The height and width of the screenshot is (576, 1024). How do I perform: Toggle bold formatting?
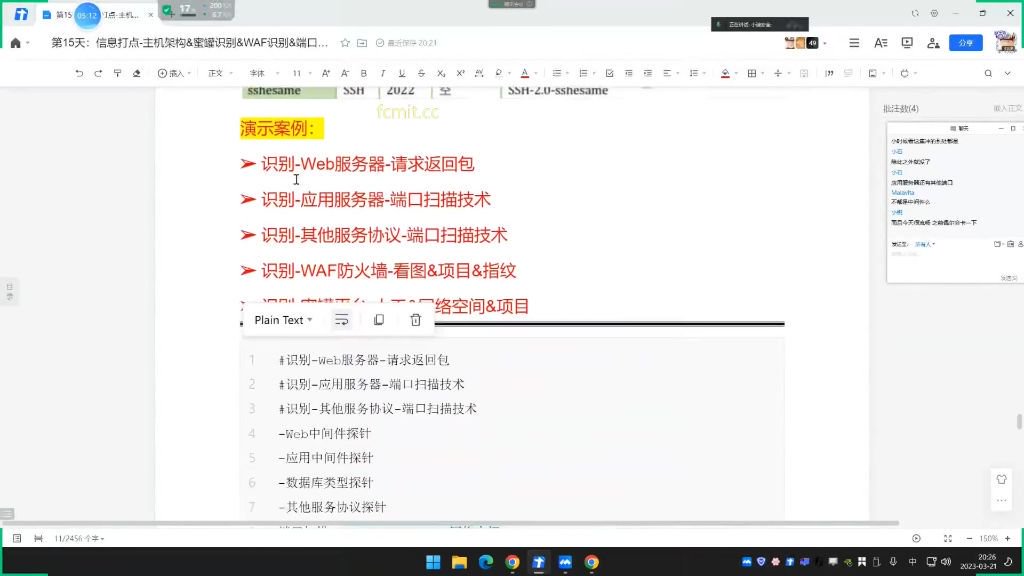pyautogui.click(x=364, y=73)
